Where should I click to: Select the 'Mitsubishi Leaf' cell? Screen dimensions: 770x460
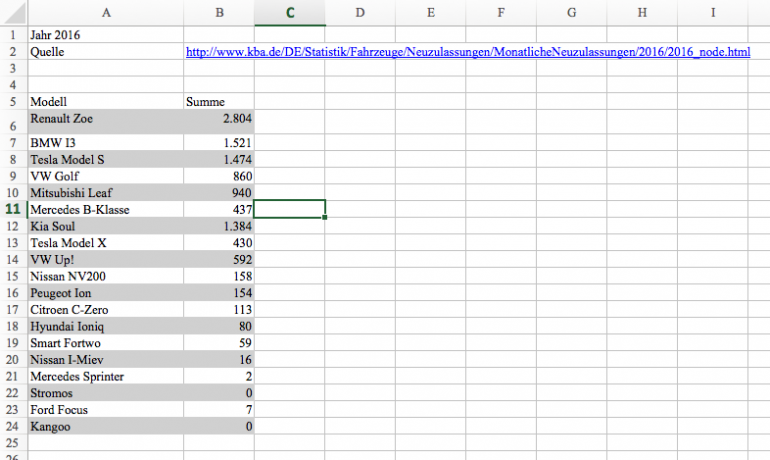pos(106,193)
